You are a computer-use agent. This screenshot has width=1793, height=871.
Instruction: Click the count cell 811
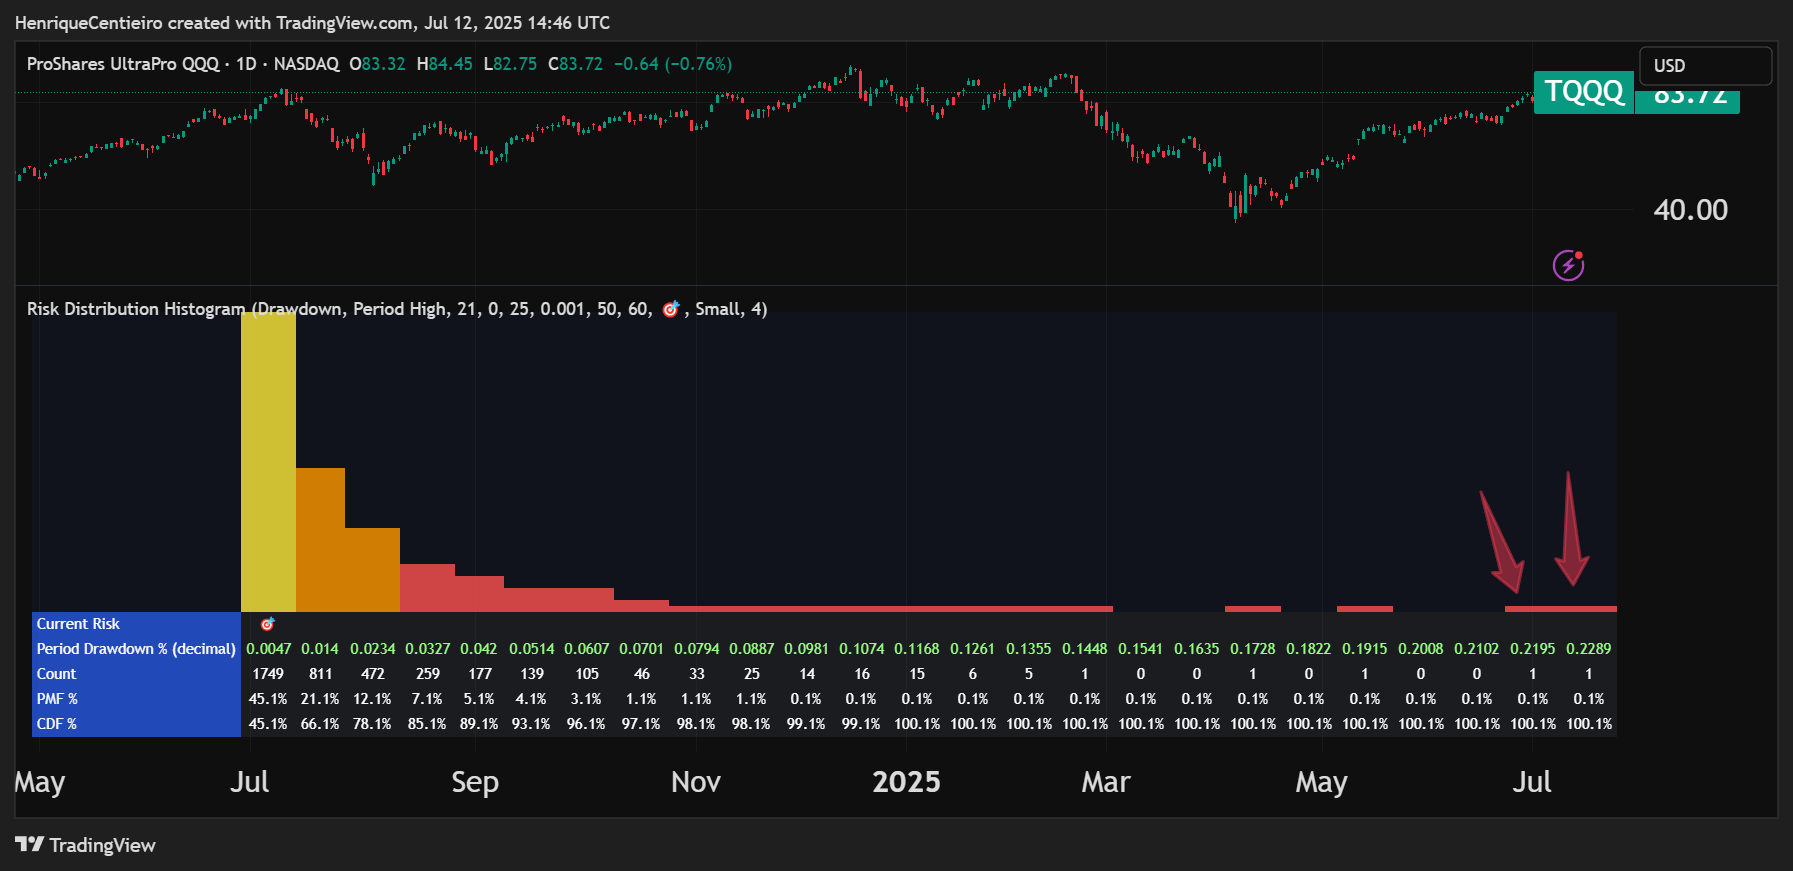click(320, 674)
